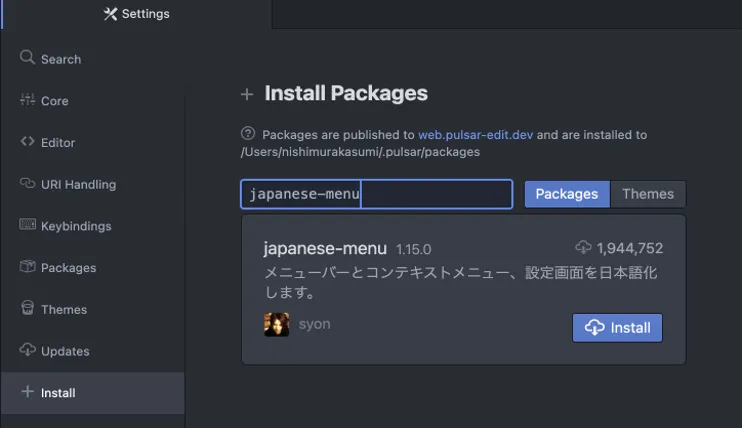The image size is (742, 428).
Task: Open the syon author profile link
Action: click(315, 324)
